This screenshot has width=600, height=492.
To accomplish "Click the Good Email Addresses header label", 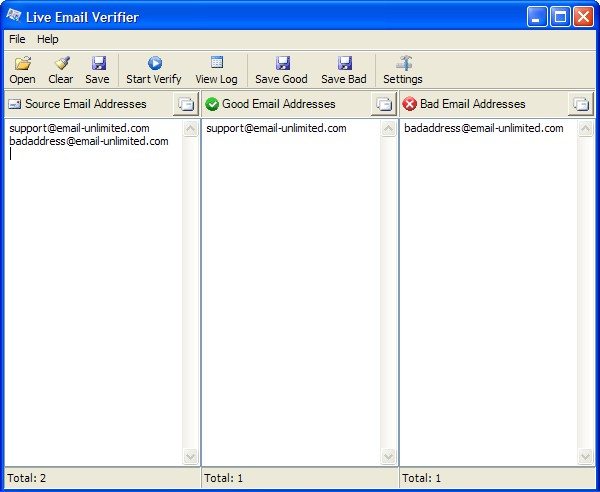I will click(x=279, y=104).
